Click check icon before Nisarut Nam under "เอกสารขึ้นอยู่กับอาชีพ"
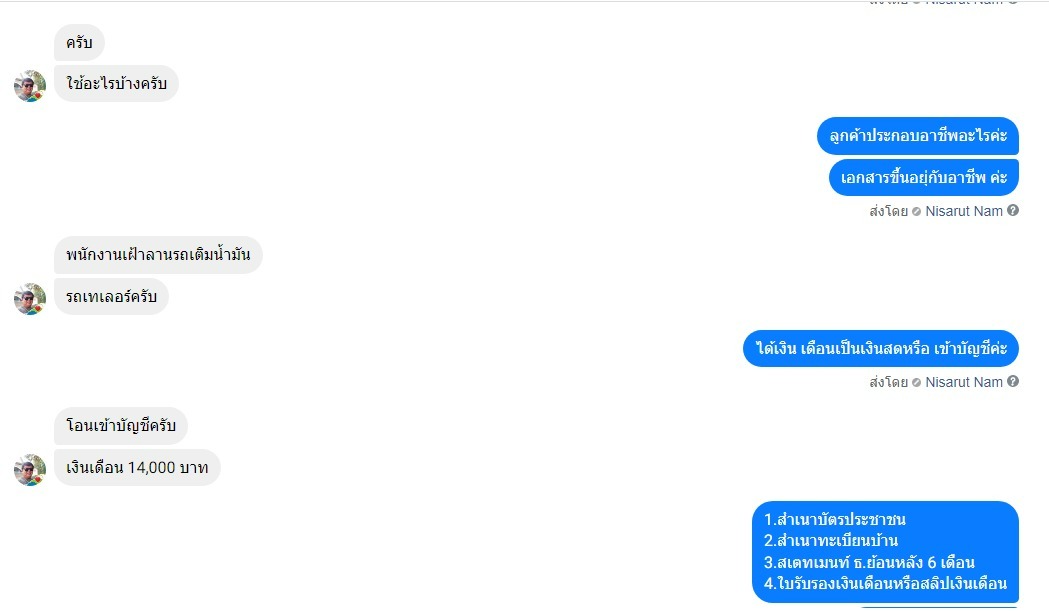The image size is (1049, 611). click(x=917, y=211)
